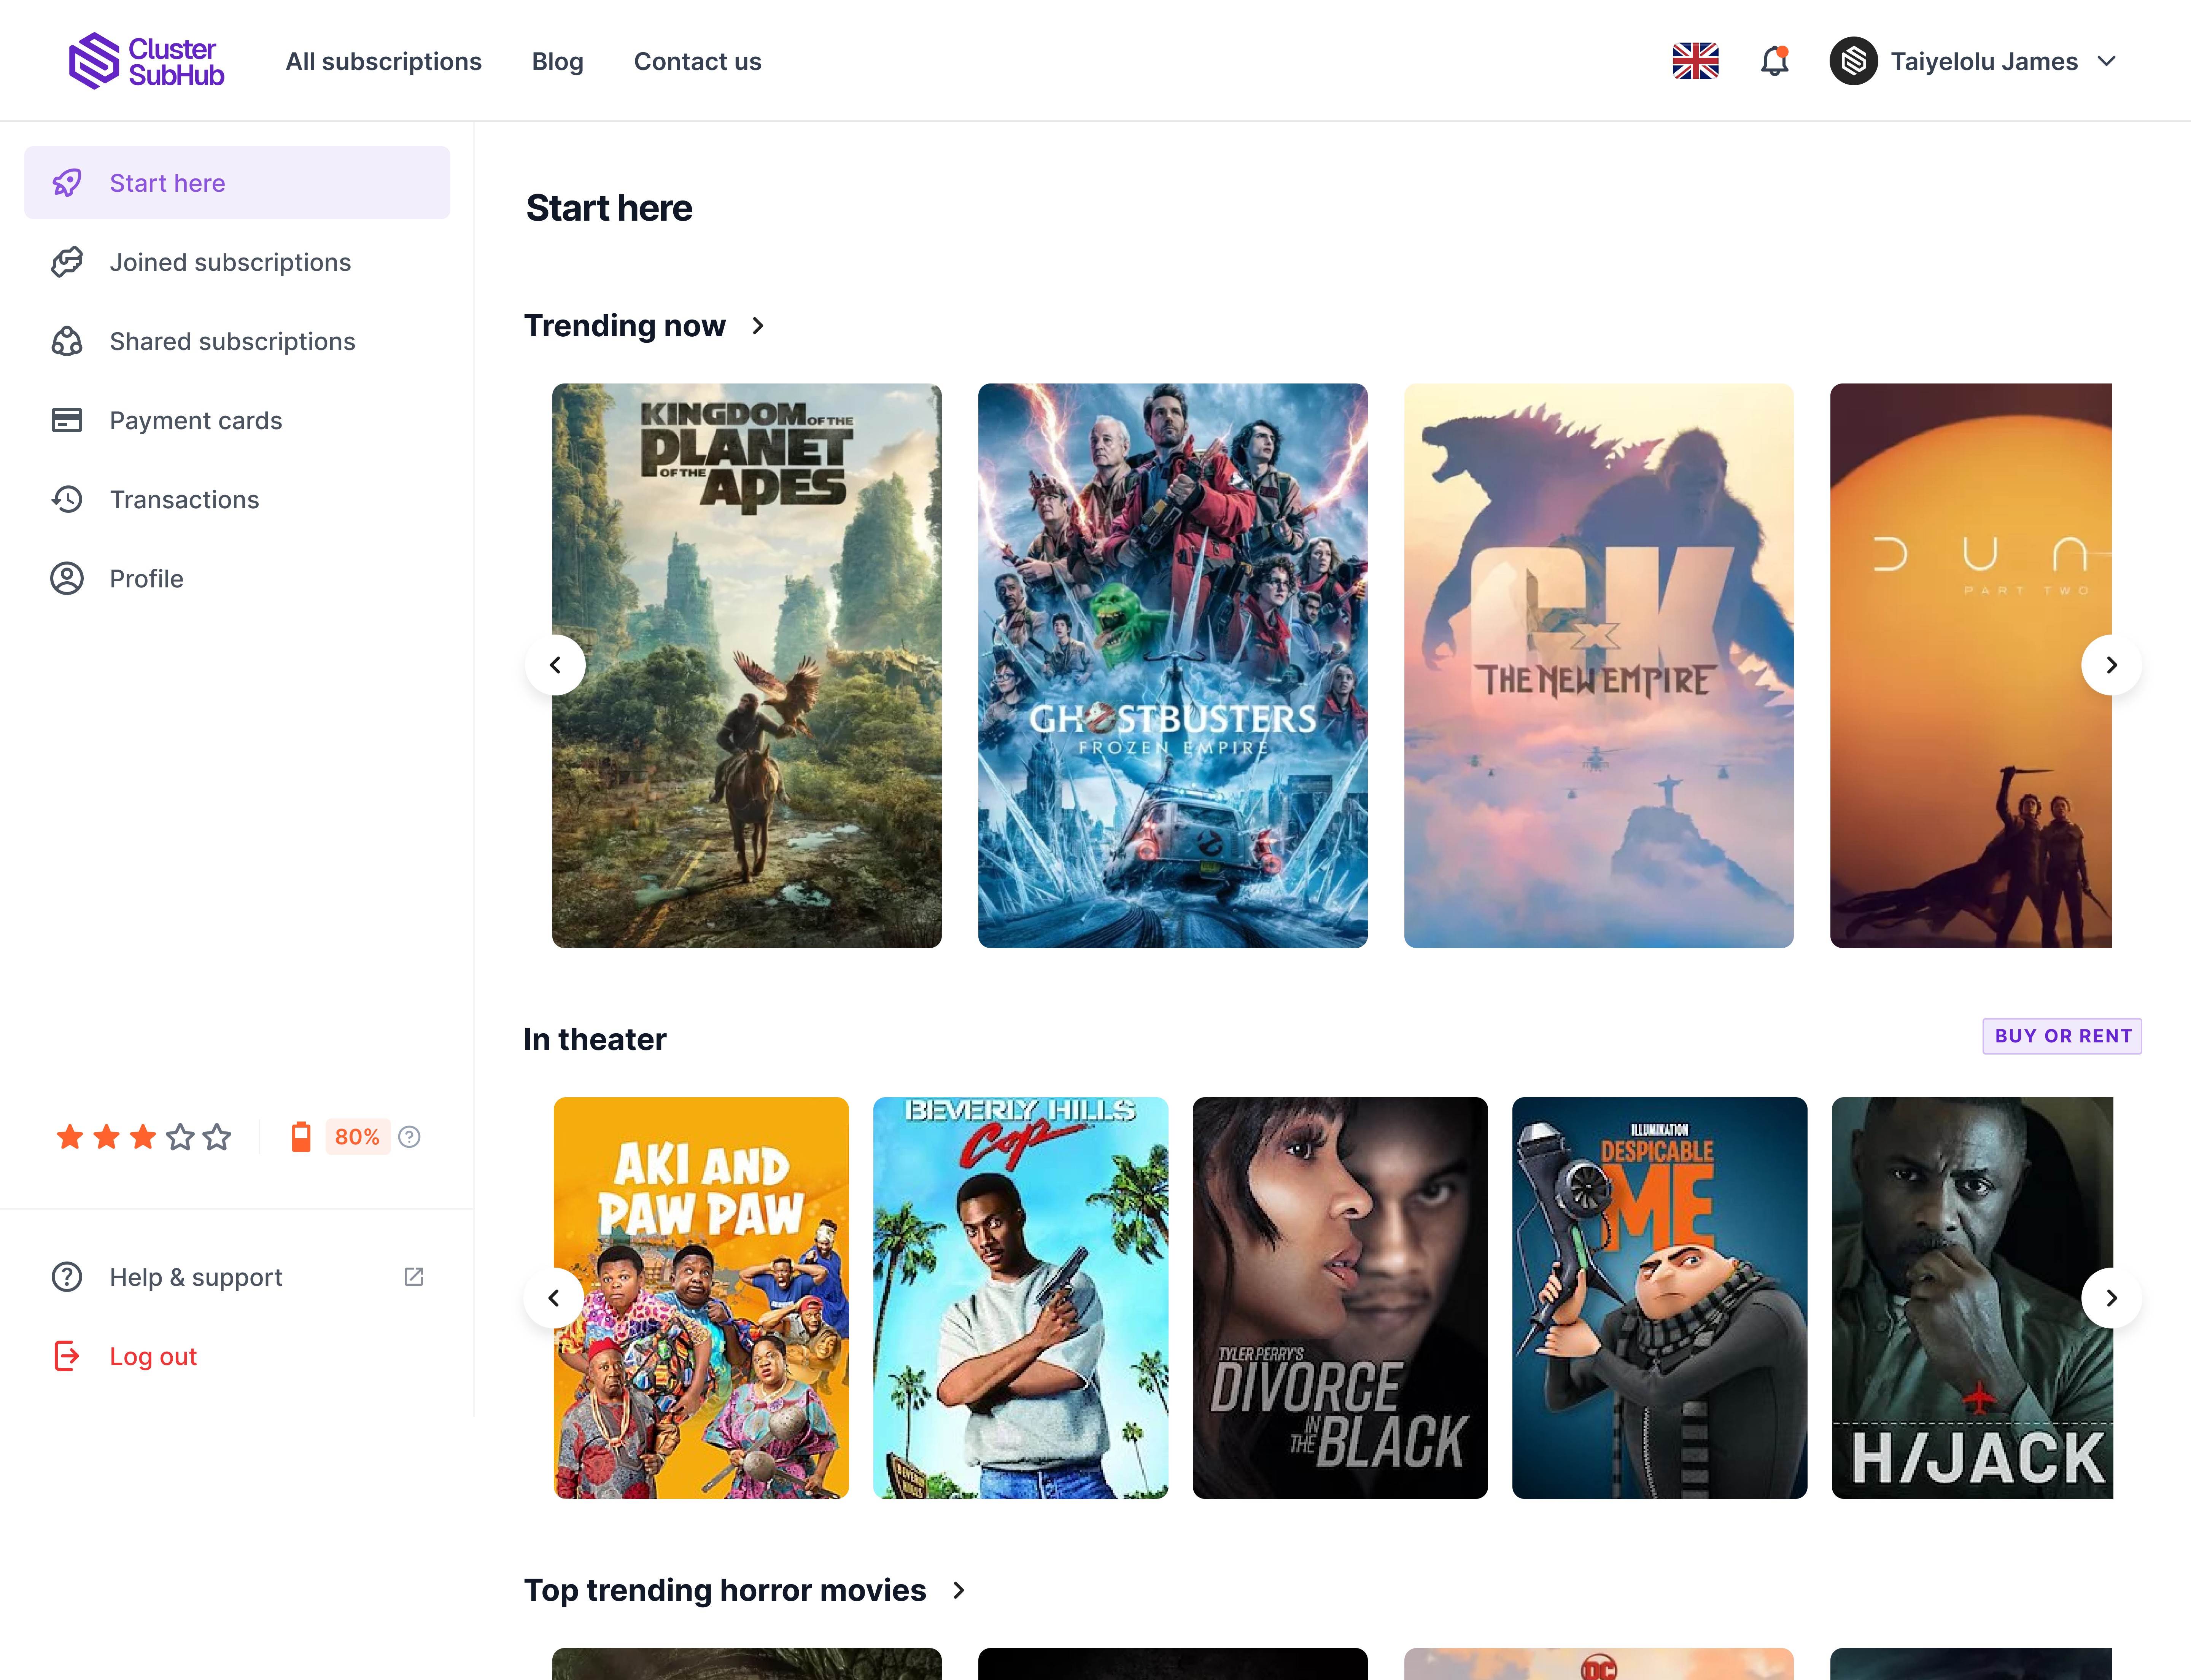Click the Log out link
Image resolution: width=2191 pixels, height=1680 pixels.
tap(153, 1356)
